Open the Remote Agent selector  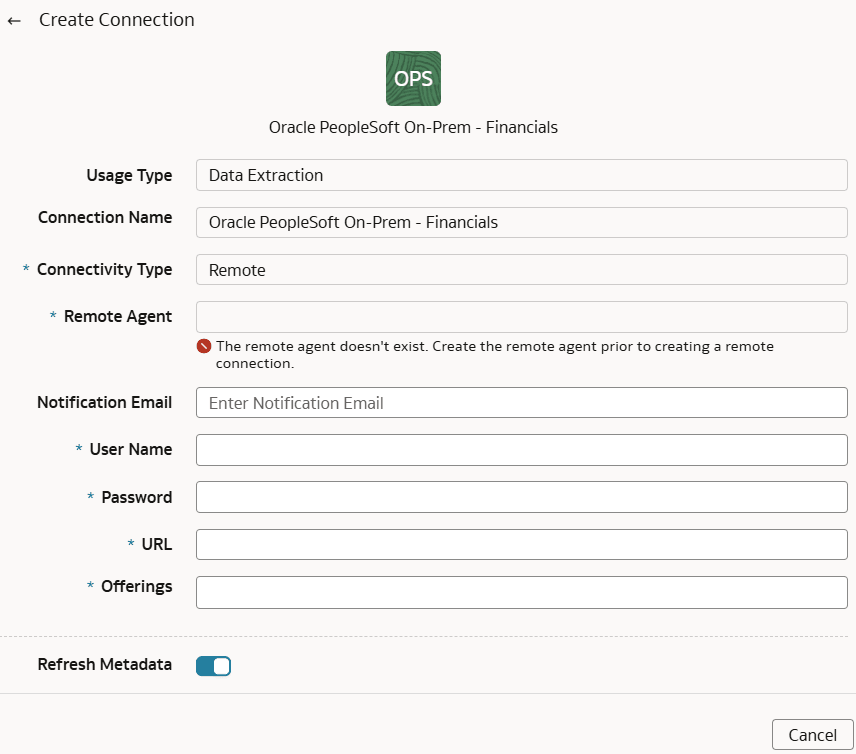click(x=521, y=316)
